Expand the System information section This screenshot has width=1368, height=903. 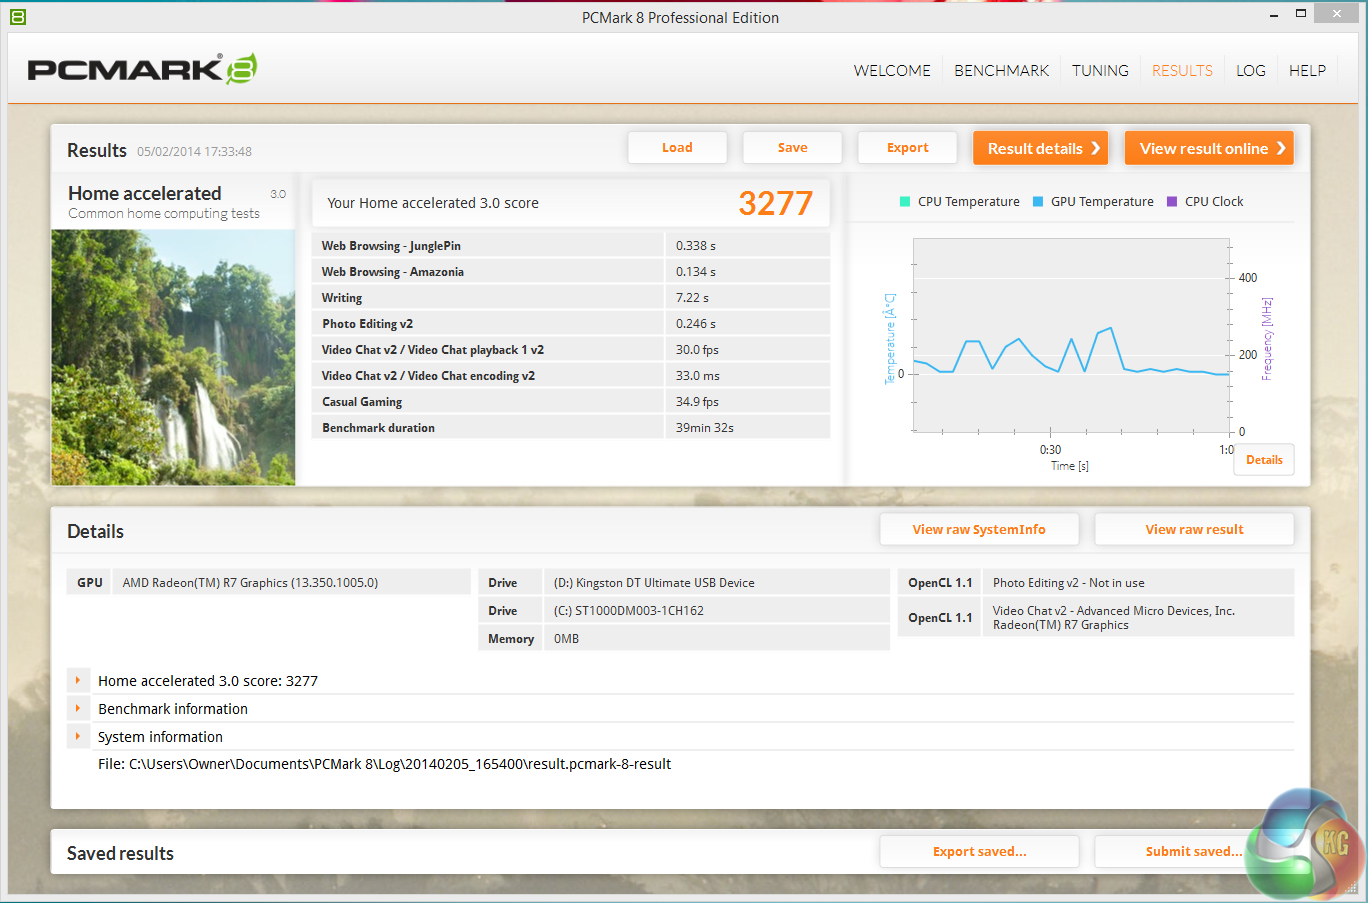78,737
